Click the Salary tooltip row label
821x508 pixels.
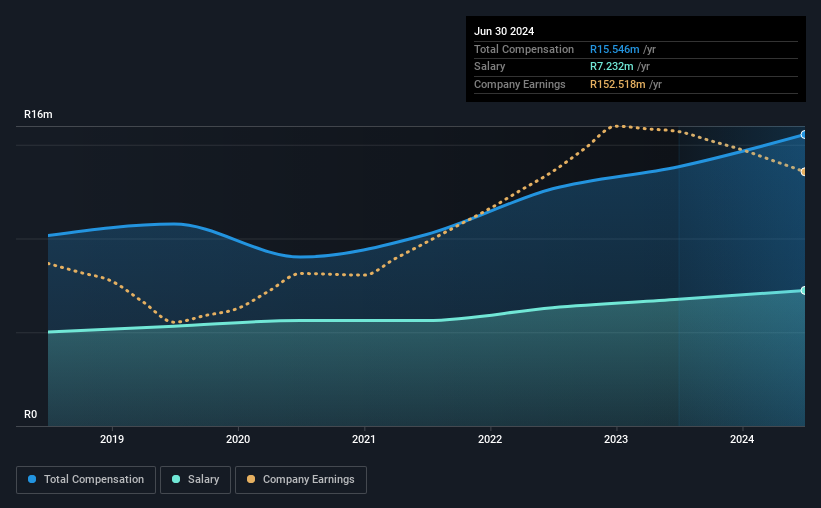490,67
